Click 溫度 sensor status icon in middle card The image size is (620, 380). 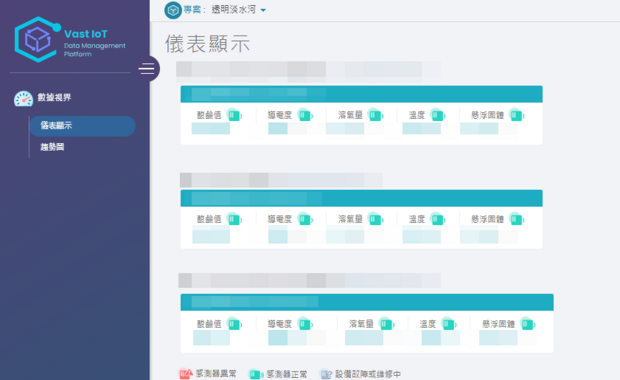[x=437, y=219]
